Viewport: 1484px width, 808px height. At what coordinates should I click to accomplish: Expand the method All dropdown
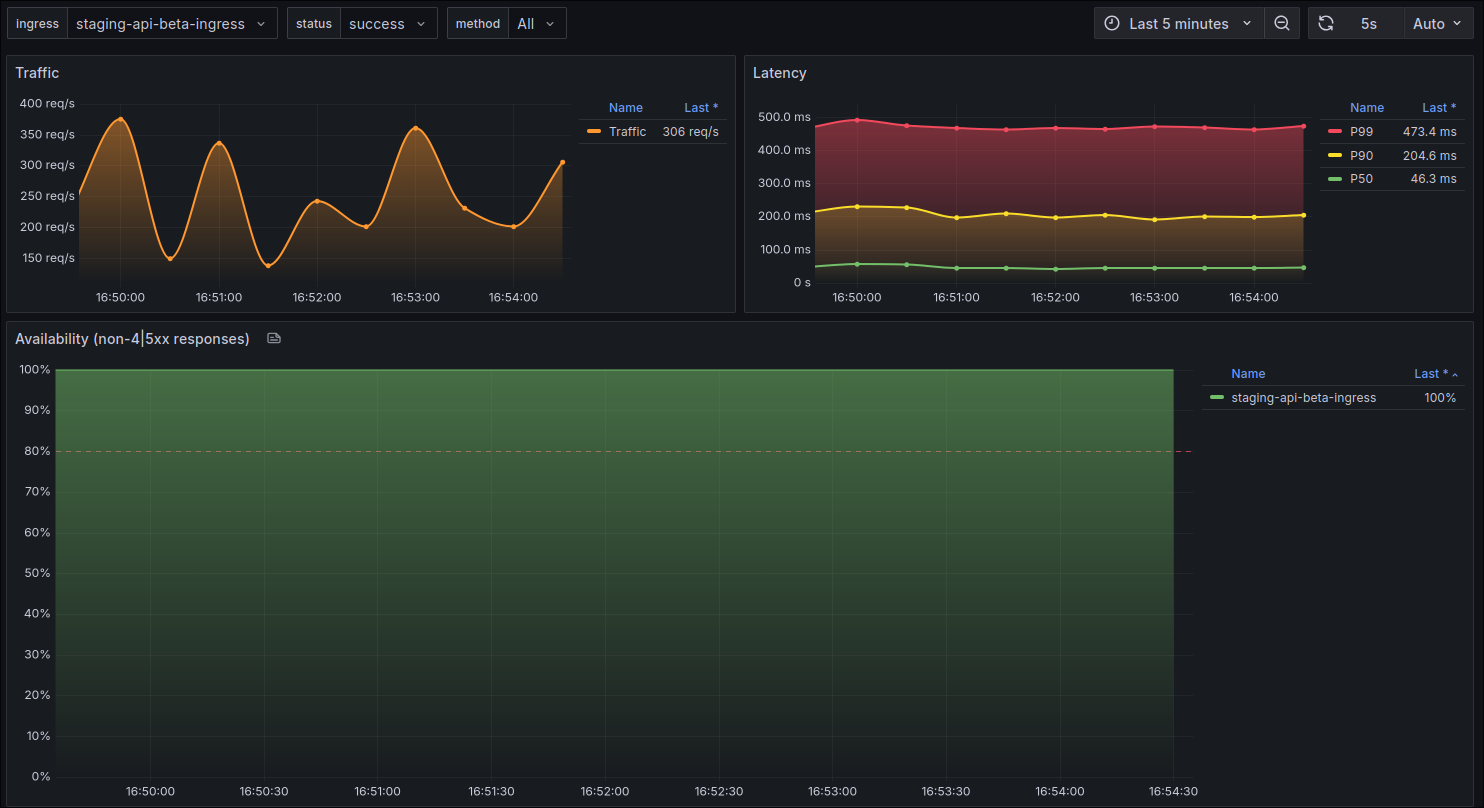(536, 24)
